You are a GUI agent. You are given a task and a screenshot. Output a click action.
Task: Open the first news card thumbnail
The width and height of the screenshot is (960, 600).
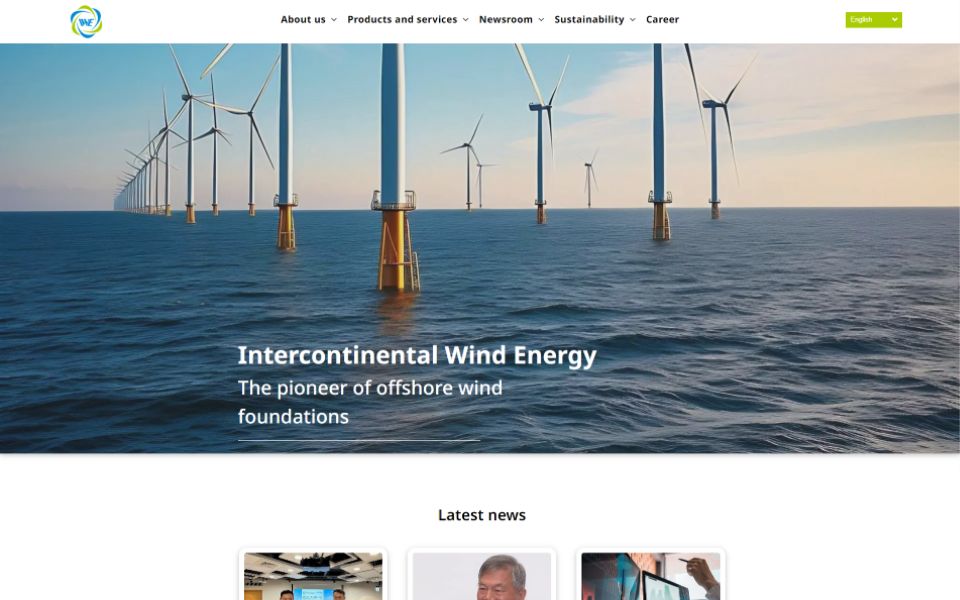point(313,576)
